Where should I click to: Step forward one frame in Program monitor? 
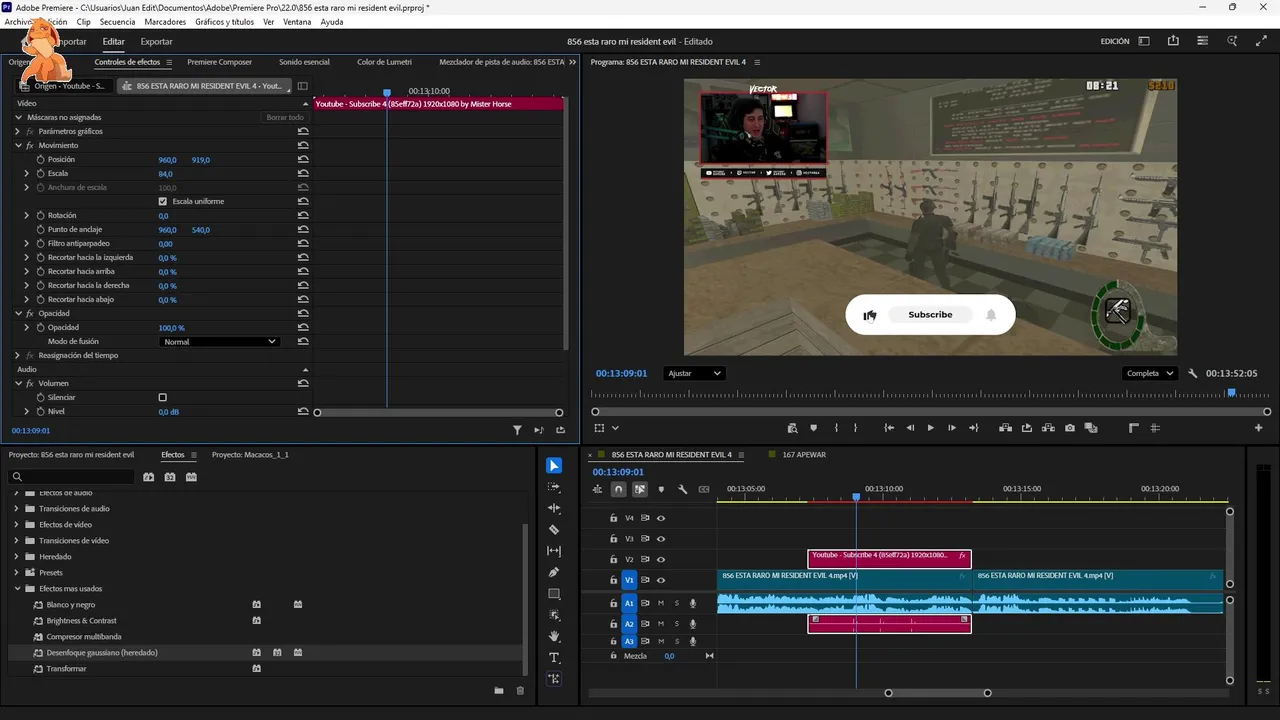pos(951,428)
